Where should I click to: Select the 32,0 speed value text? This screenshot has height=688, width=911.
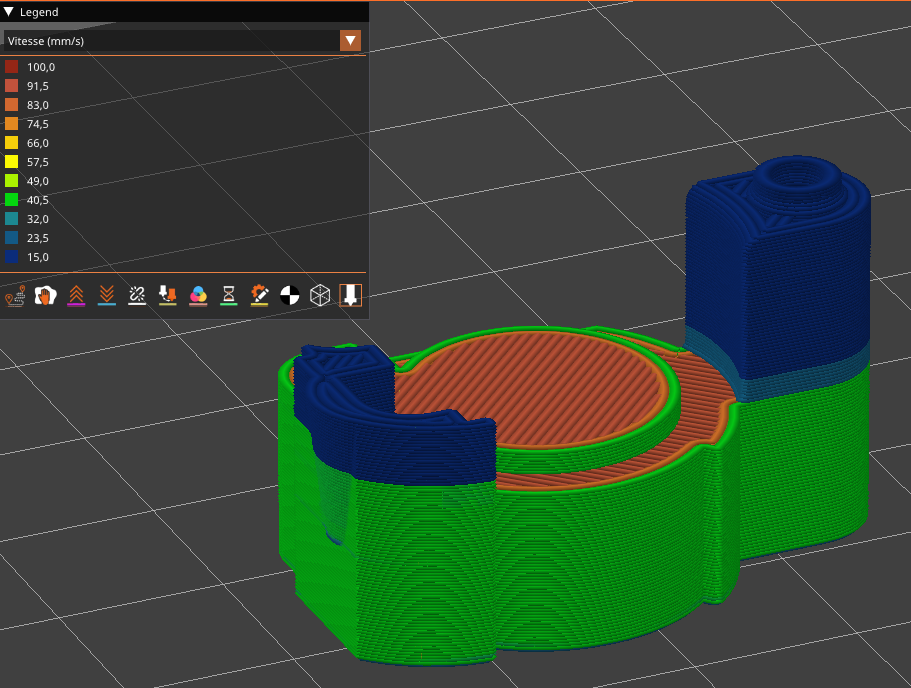click(38, 219)
